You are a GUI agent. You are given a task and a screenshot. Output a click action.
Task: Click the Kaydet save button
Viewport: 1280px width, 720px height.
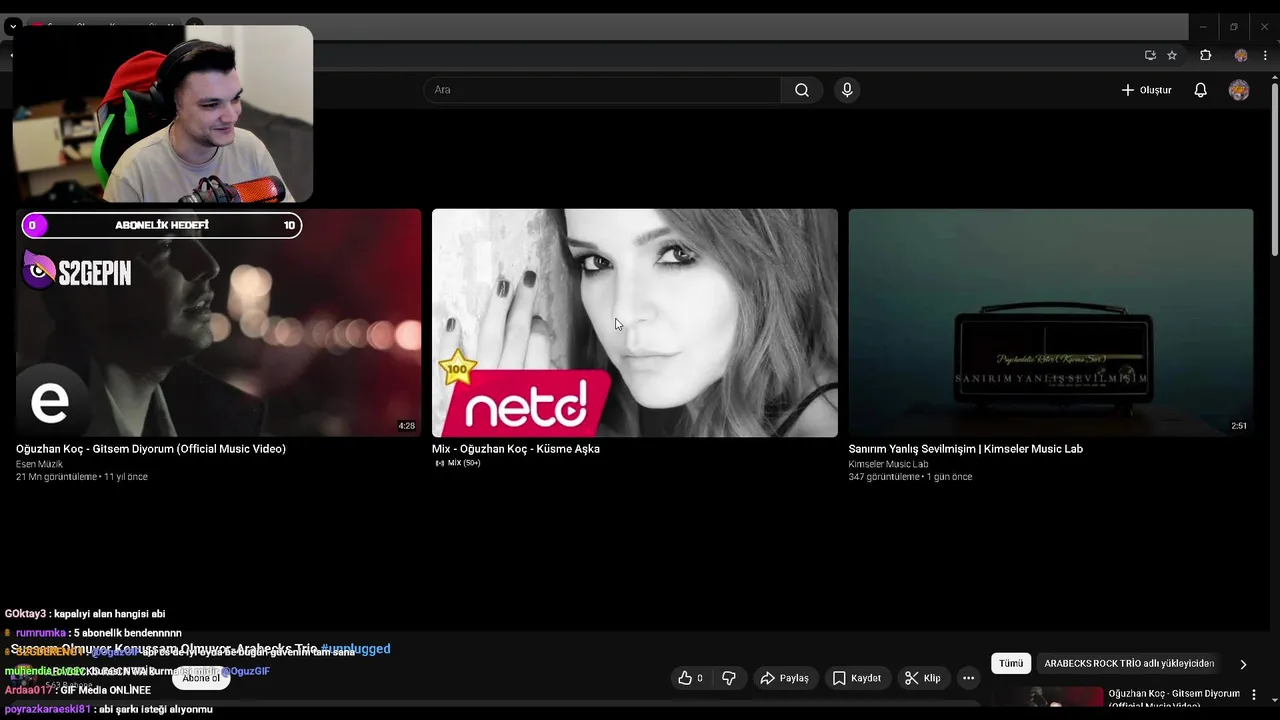[x=857, y=678]
